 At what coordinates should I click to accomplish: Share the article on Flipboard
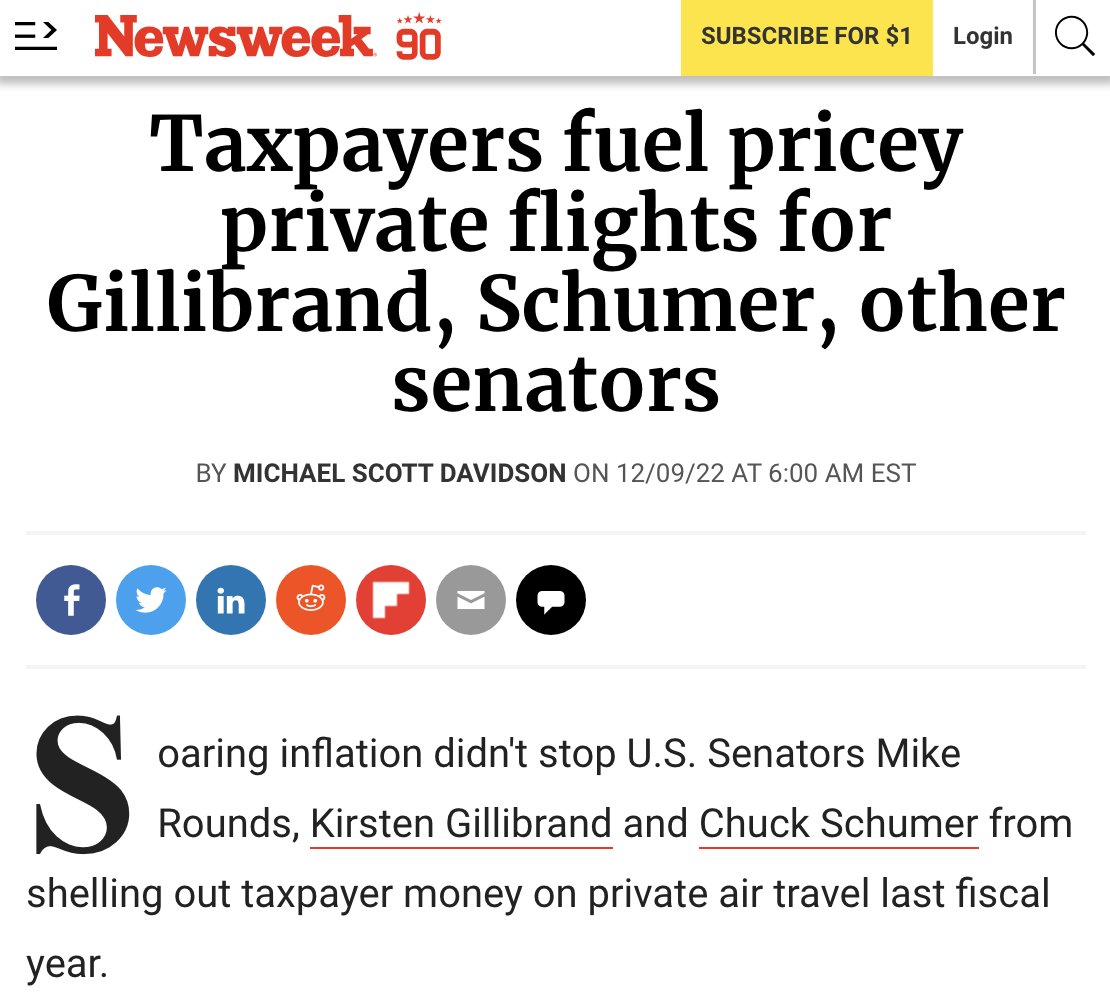pos(391,600)
